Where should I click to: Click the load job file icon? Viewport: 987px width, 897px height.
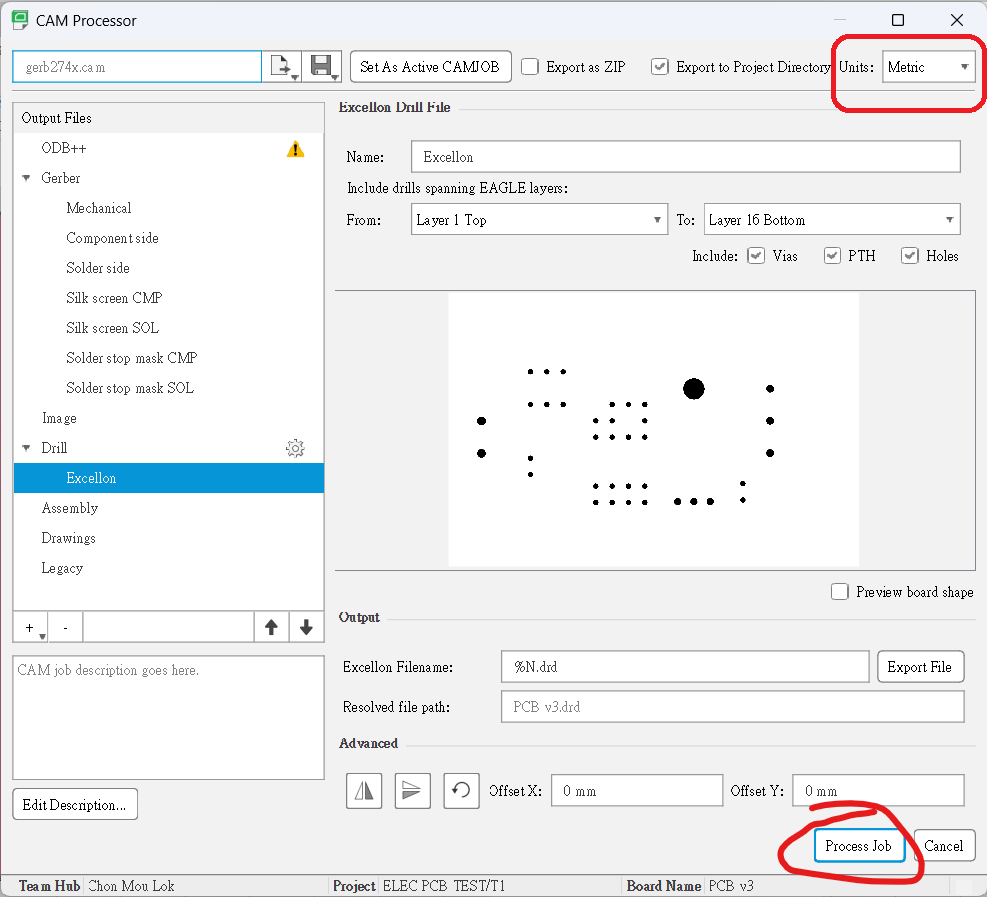[282, 67]
